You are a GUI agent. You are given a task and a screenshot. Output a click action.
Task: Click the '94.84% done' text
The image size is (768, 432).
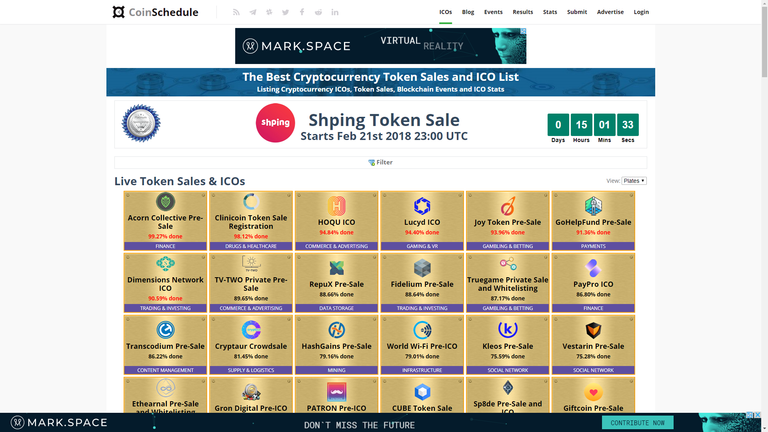click(x=336, y=233)
